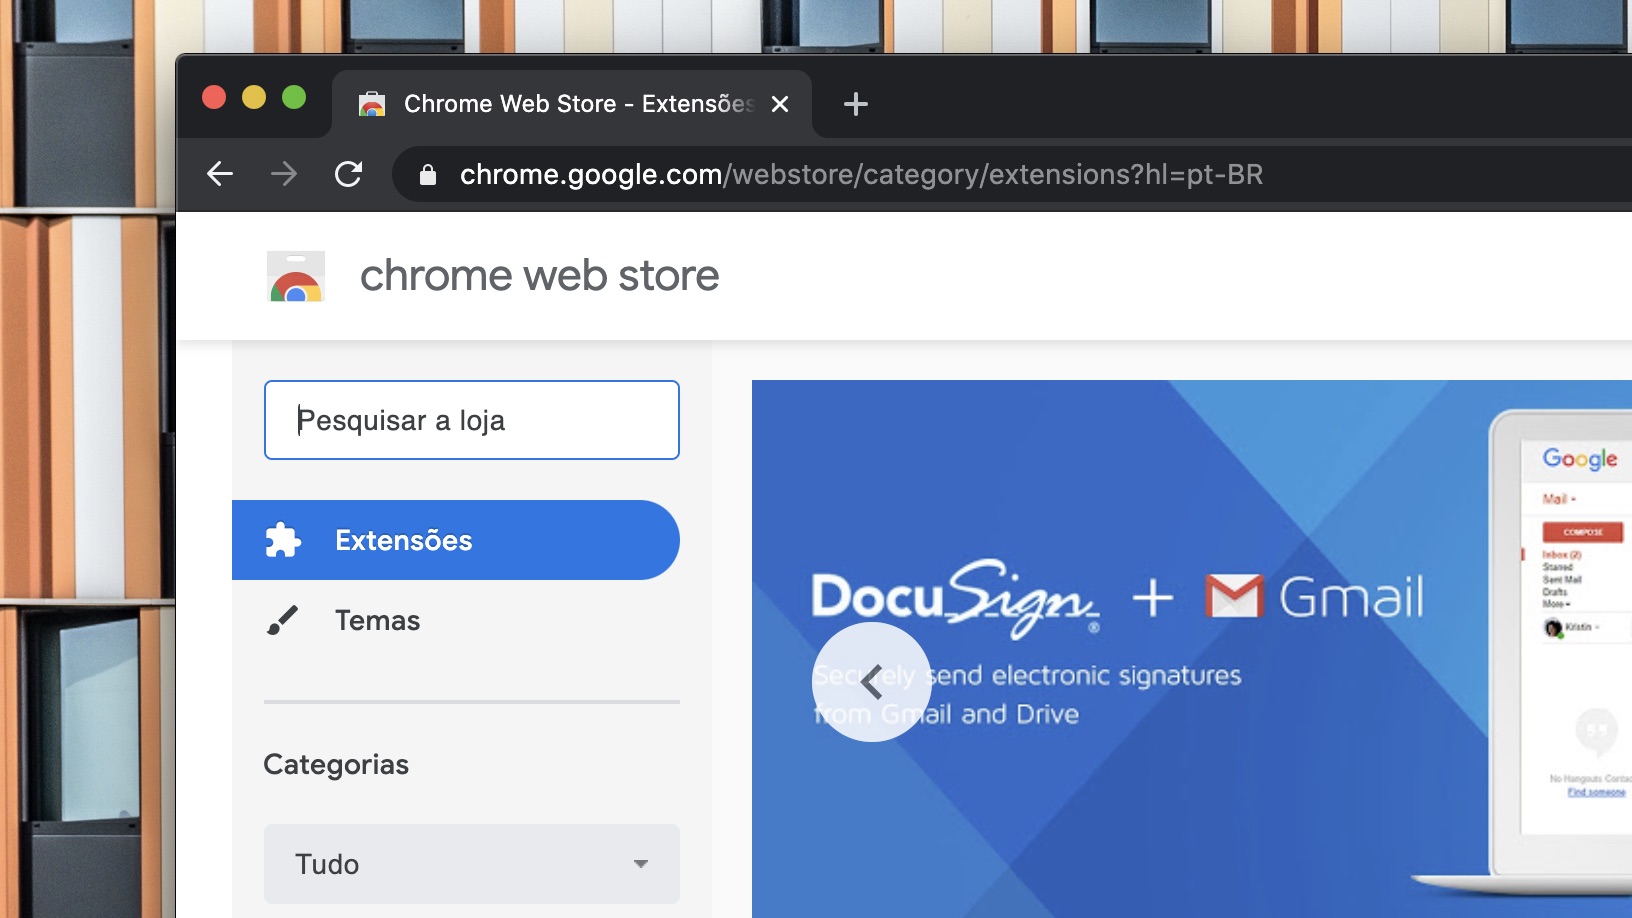Open the DocuSign + Gmail promo banner
Viewport: 1632px width, 918px height.
coord(1192,649)
